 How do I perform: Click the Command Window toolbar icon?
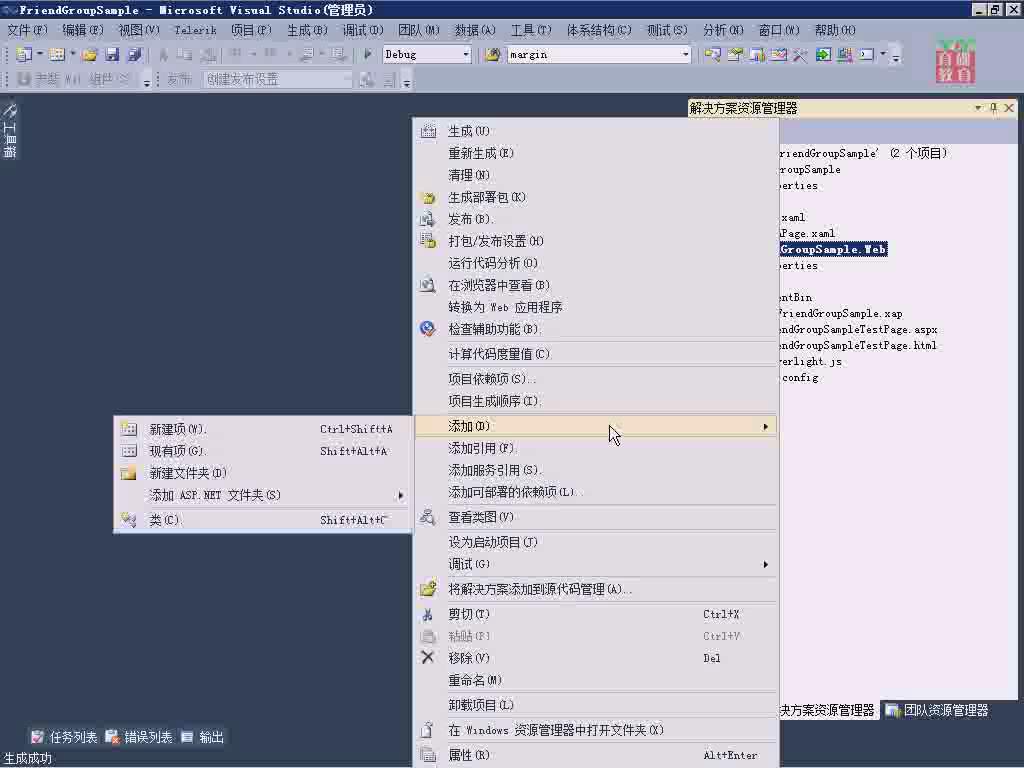click(x=867, y=55)
